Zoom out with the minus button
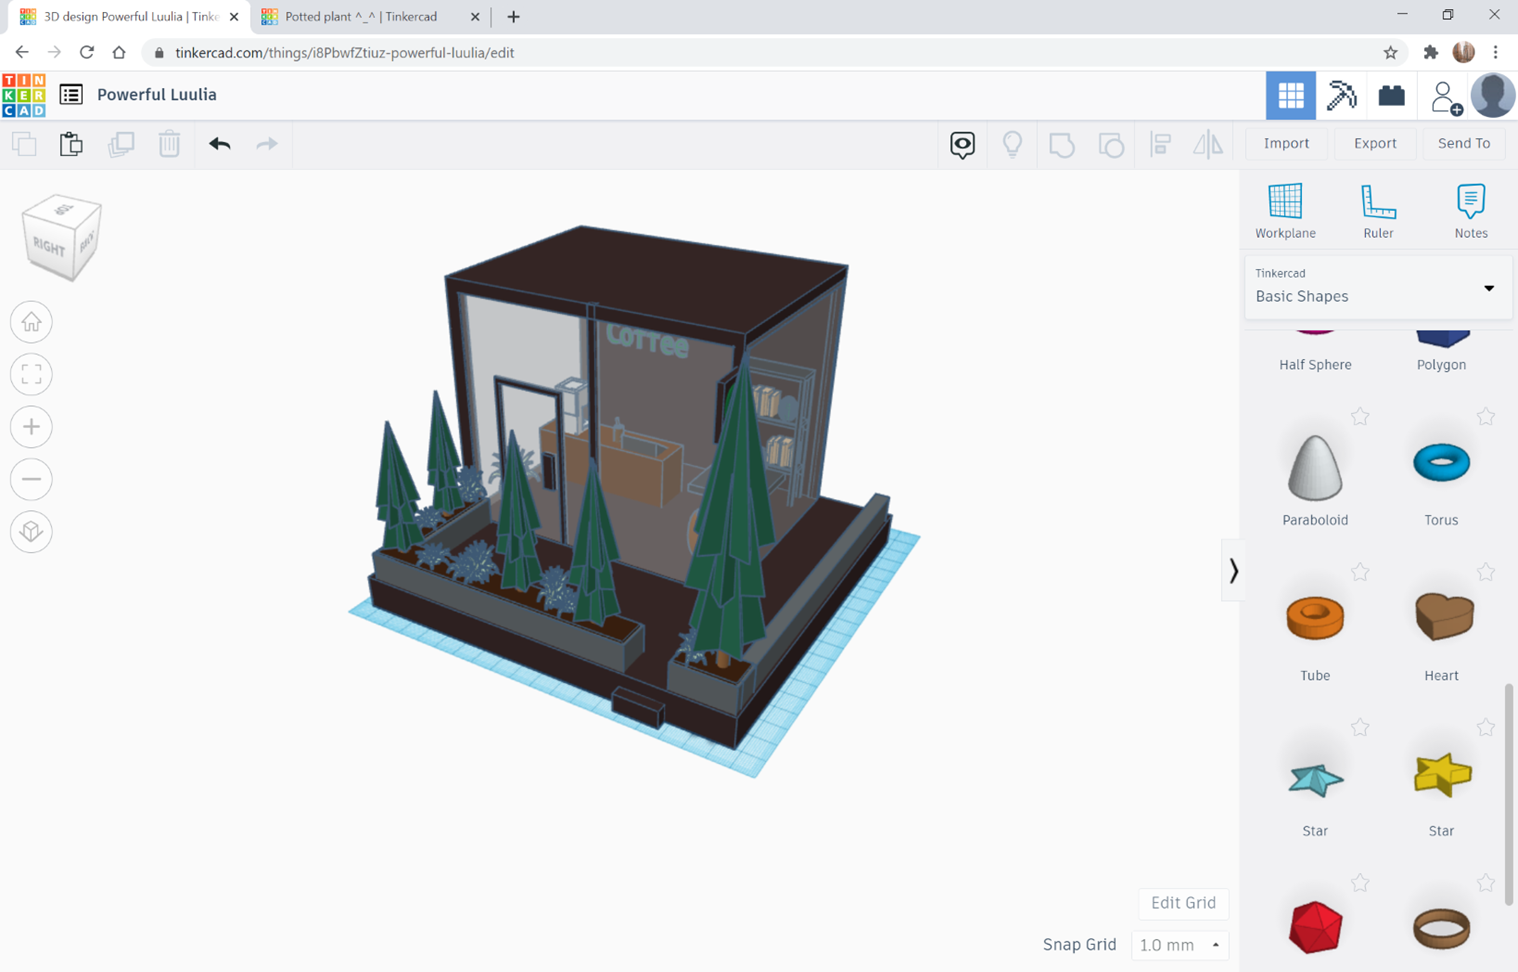The height and width of the screenshot is (972, 1518). tap(31, 479)
